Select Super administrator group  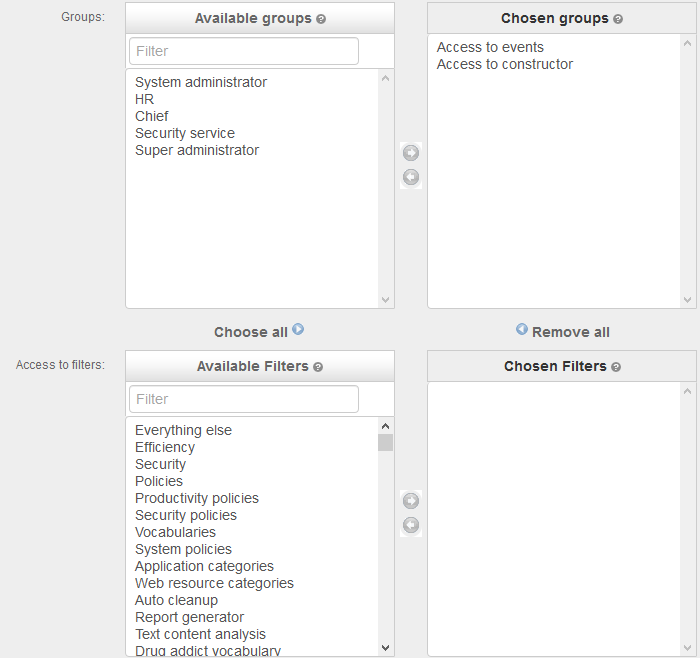click(x=197, y=150)
